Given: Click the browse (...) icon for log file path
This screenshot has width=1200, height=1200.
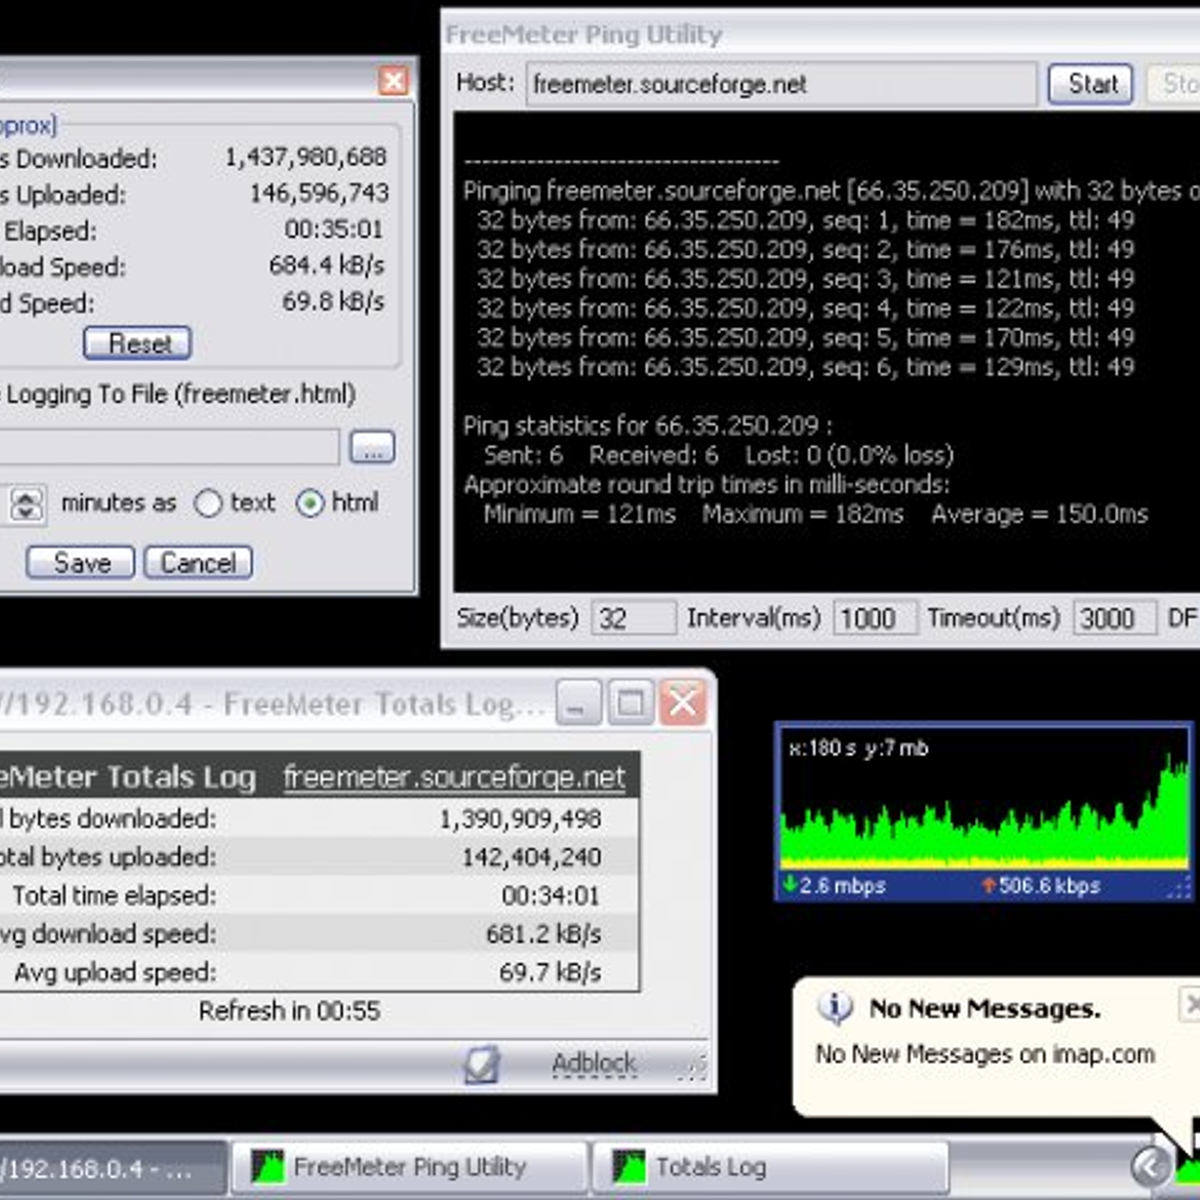Looking at the screenshot, I should [x=372, y=447].
